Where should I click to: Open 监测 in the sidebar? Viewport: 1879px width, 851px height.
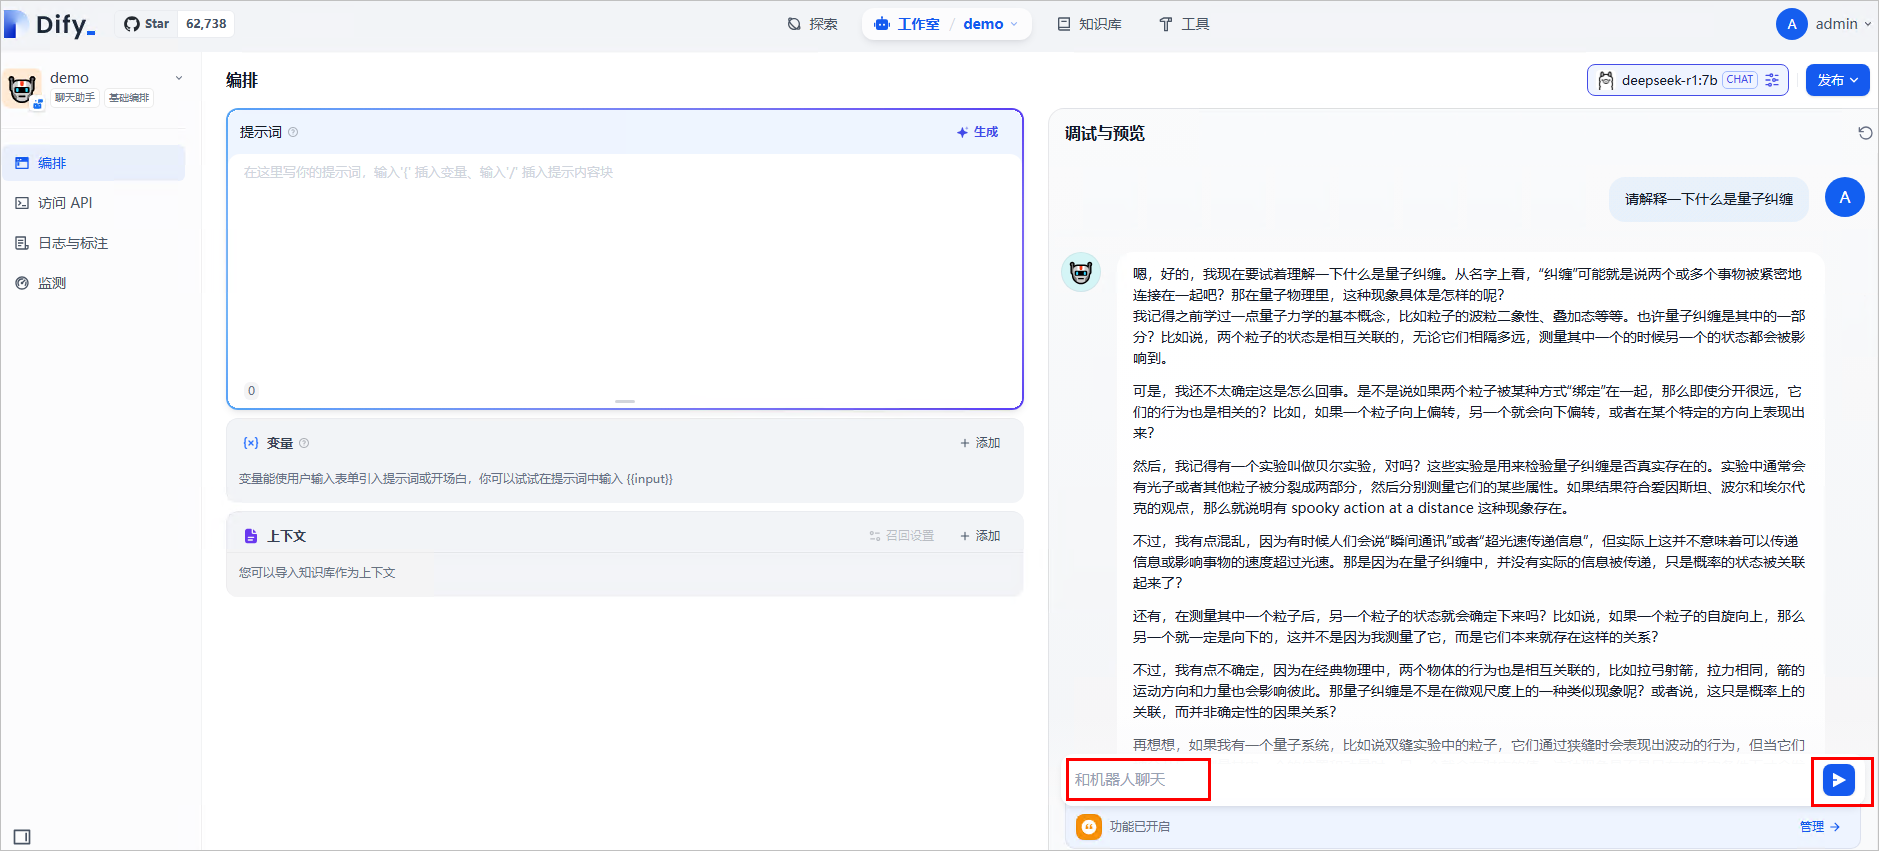pyautogui.click(x=94, y=283)
